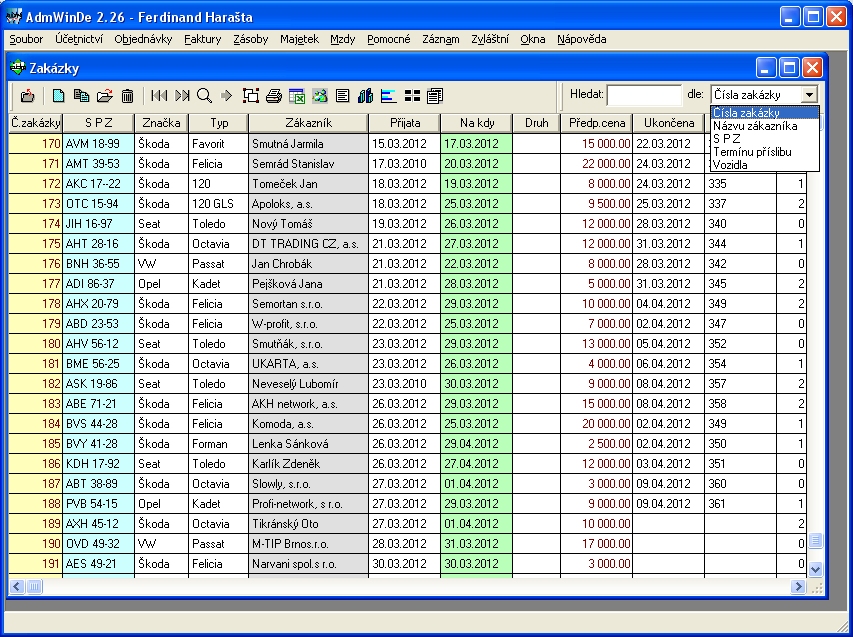Click the exit/close-form icon at toolbar start

pos(27,96)
